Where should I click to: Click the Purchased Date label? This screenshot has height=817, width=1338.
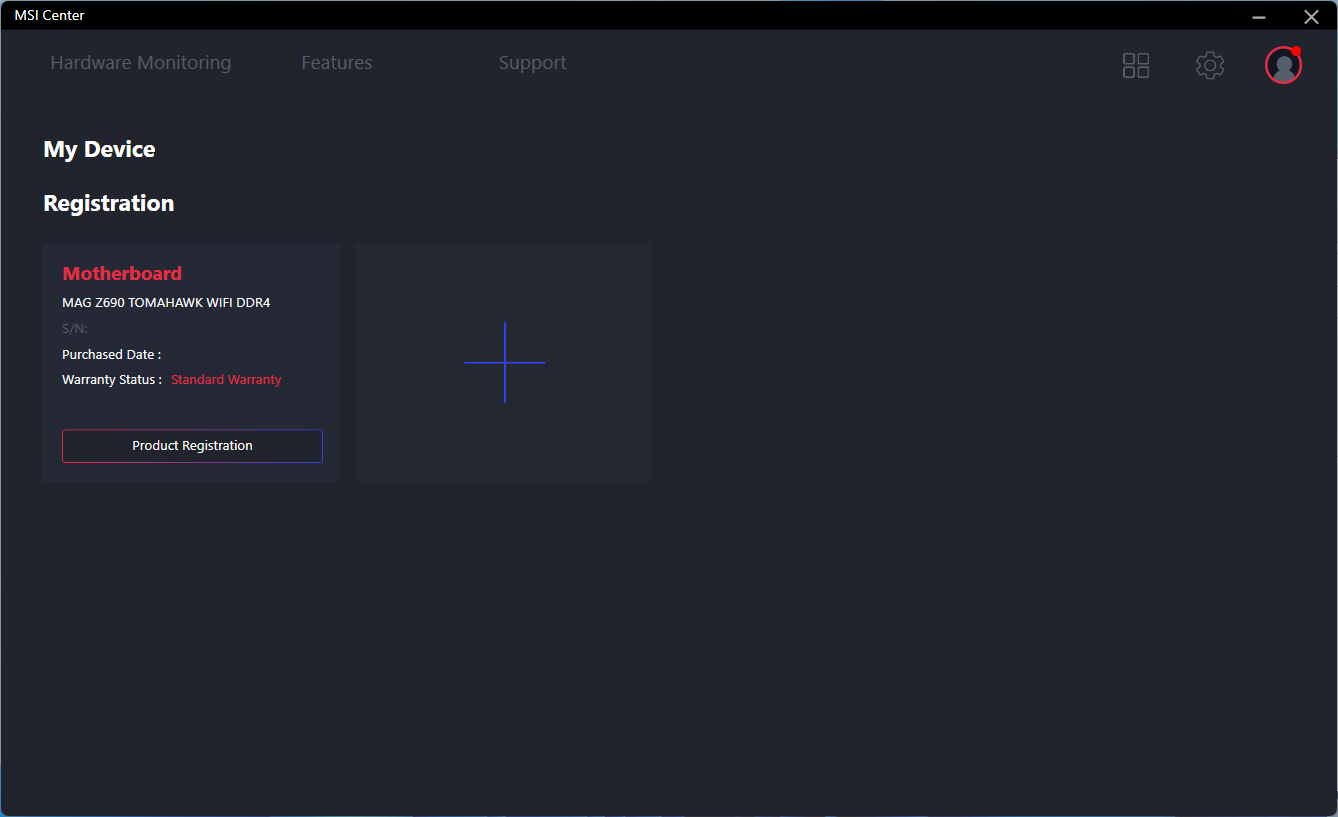pos(111,355)
